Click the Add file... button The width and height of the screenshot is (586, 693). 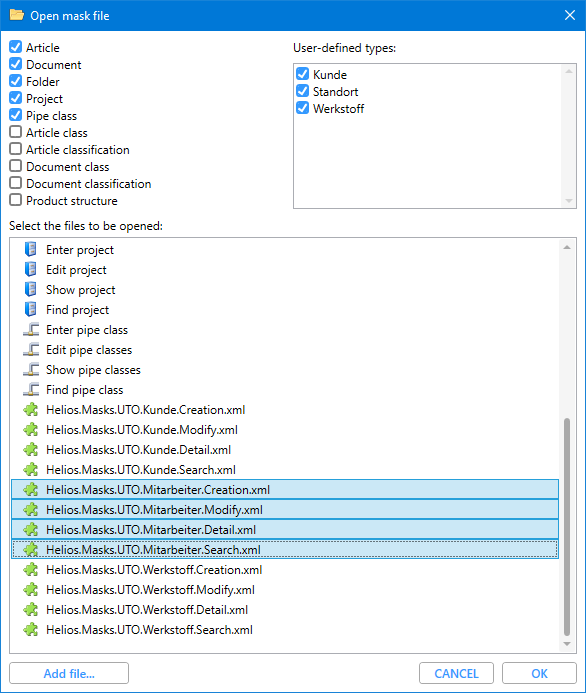69,673
